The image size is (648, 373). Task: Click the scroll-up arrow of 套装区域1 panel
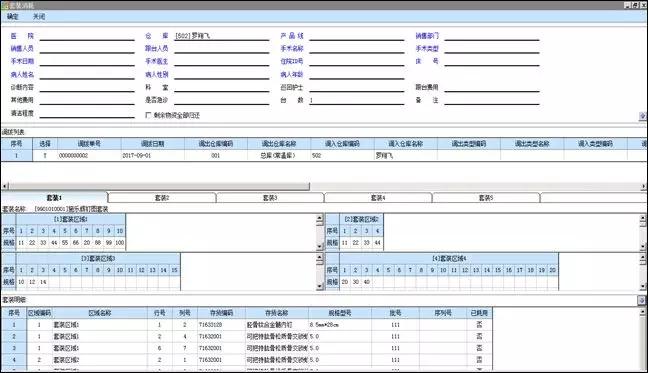coord(319,218)
